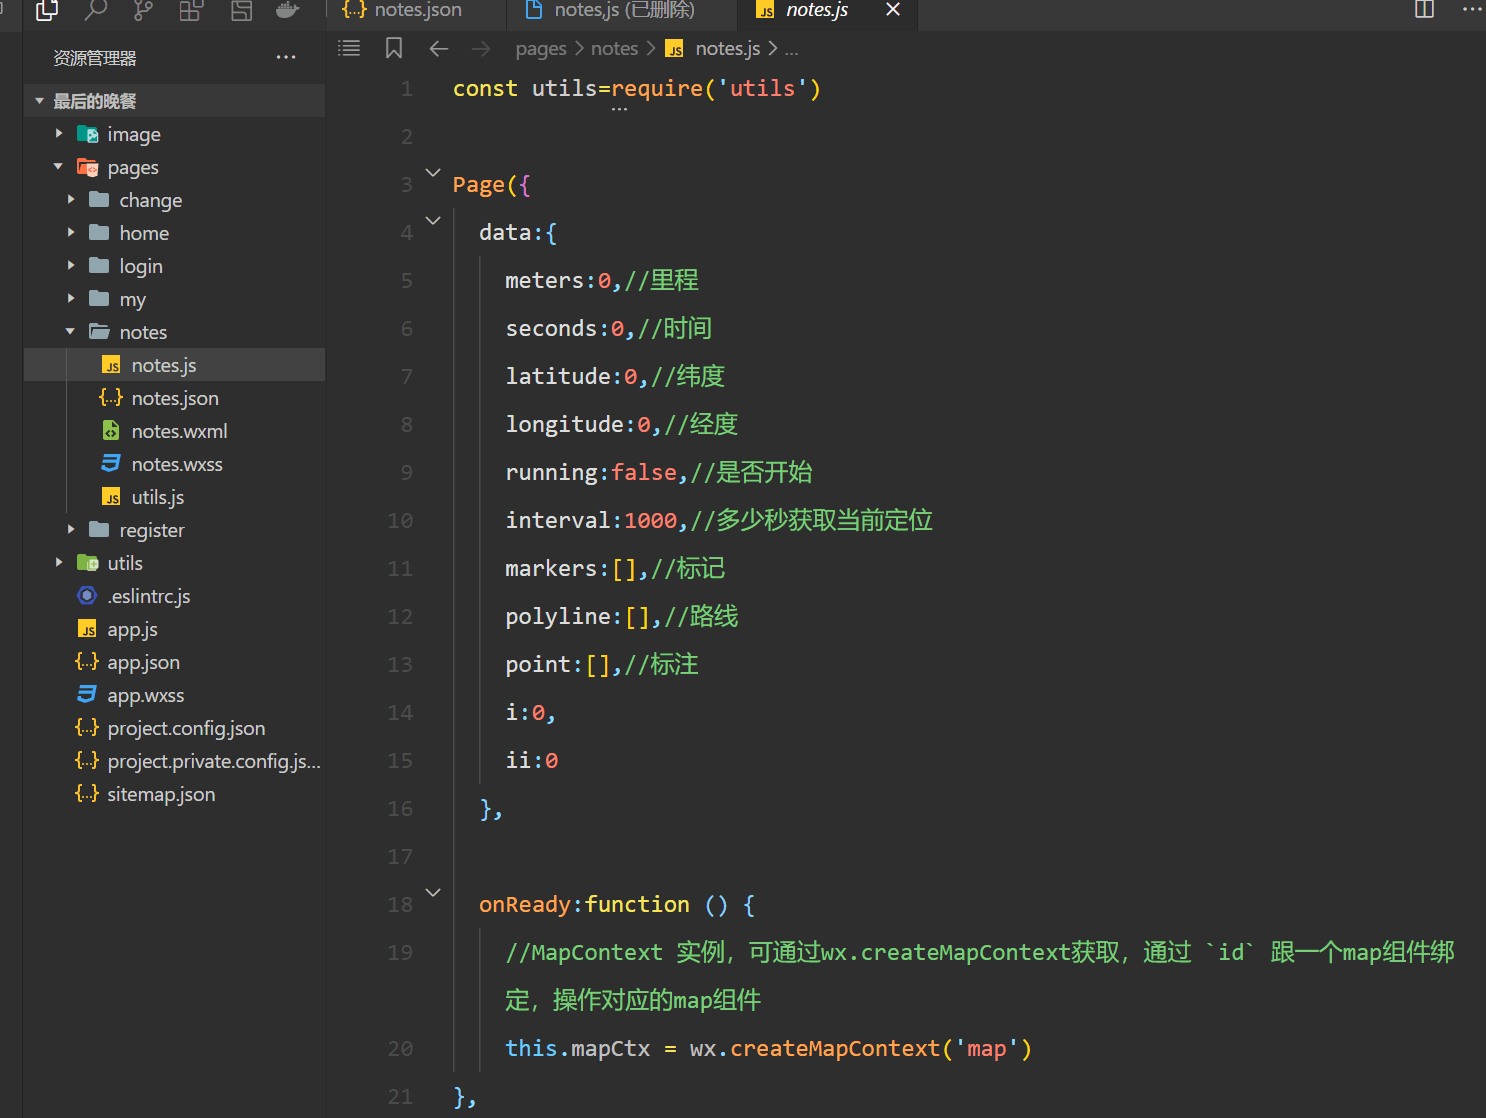Split the editor with the split icon
The image size is (1486, 1118).
click(1425, 10)
